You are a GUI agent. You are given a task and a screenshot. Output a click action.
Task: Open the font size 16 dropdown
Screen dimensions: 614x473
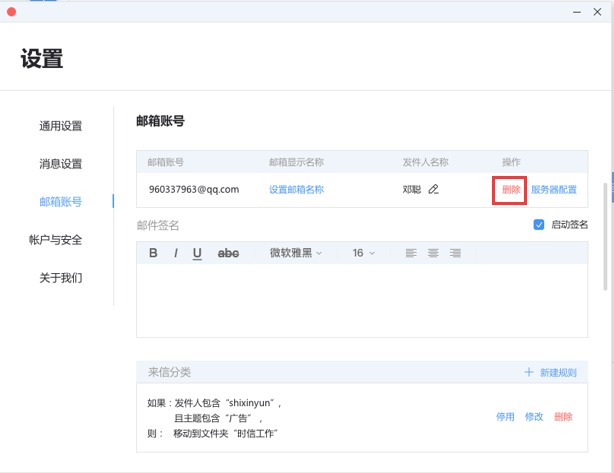click(363, 253)
